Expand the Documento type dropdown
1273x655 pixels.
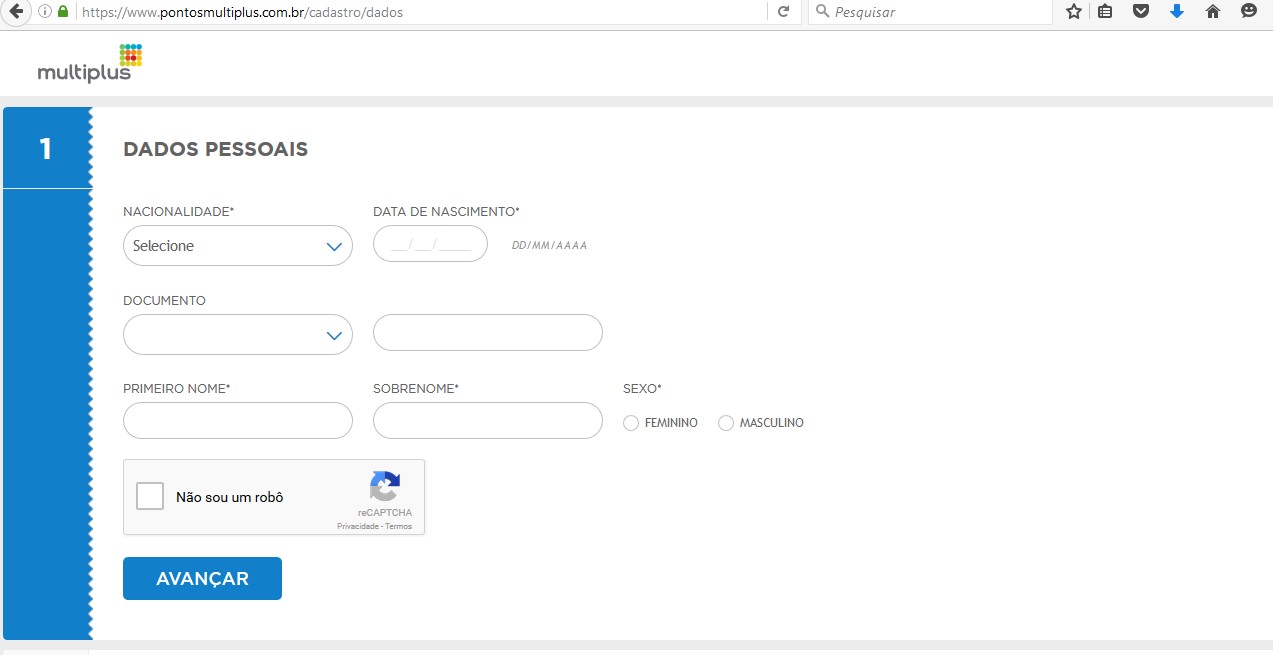pos(237,335)
